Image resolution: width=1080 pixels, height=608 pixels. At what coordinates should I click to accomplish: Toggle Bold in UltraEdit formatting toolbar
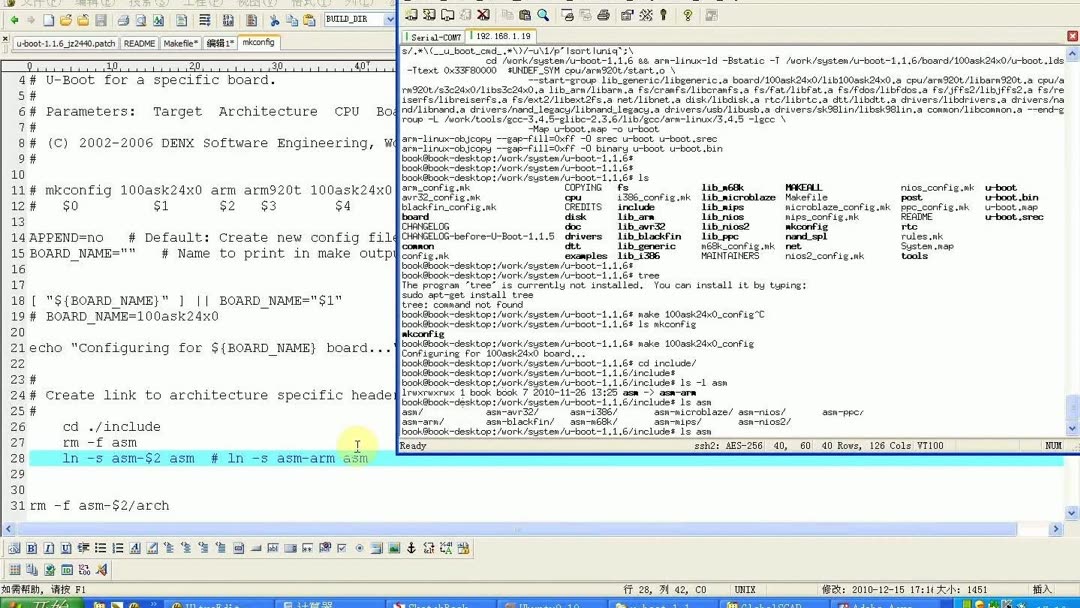pyautogui.click(x=29, y=547)
